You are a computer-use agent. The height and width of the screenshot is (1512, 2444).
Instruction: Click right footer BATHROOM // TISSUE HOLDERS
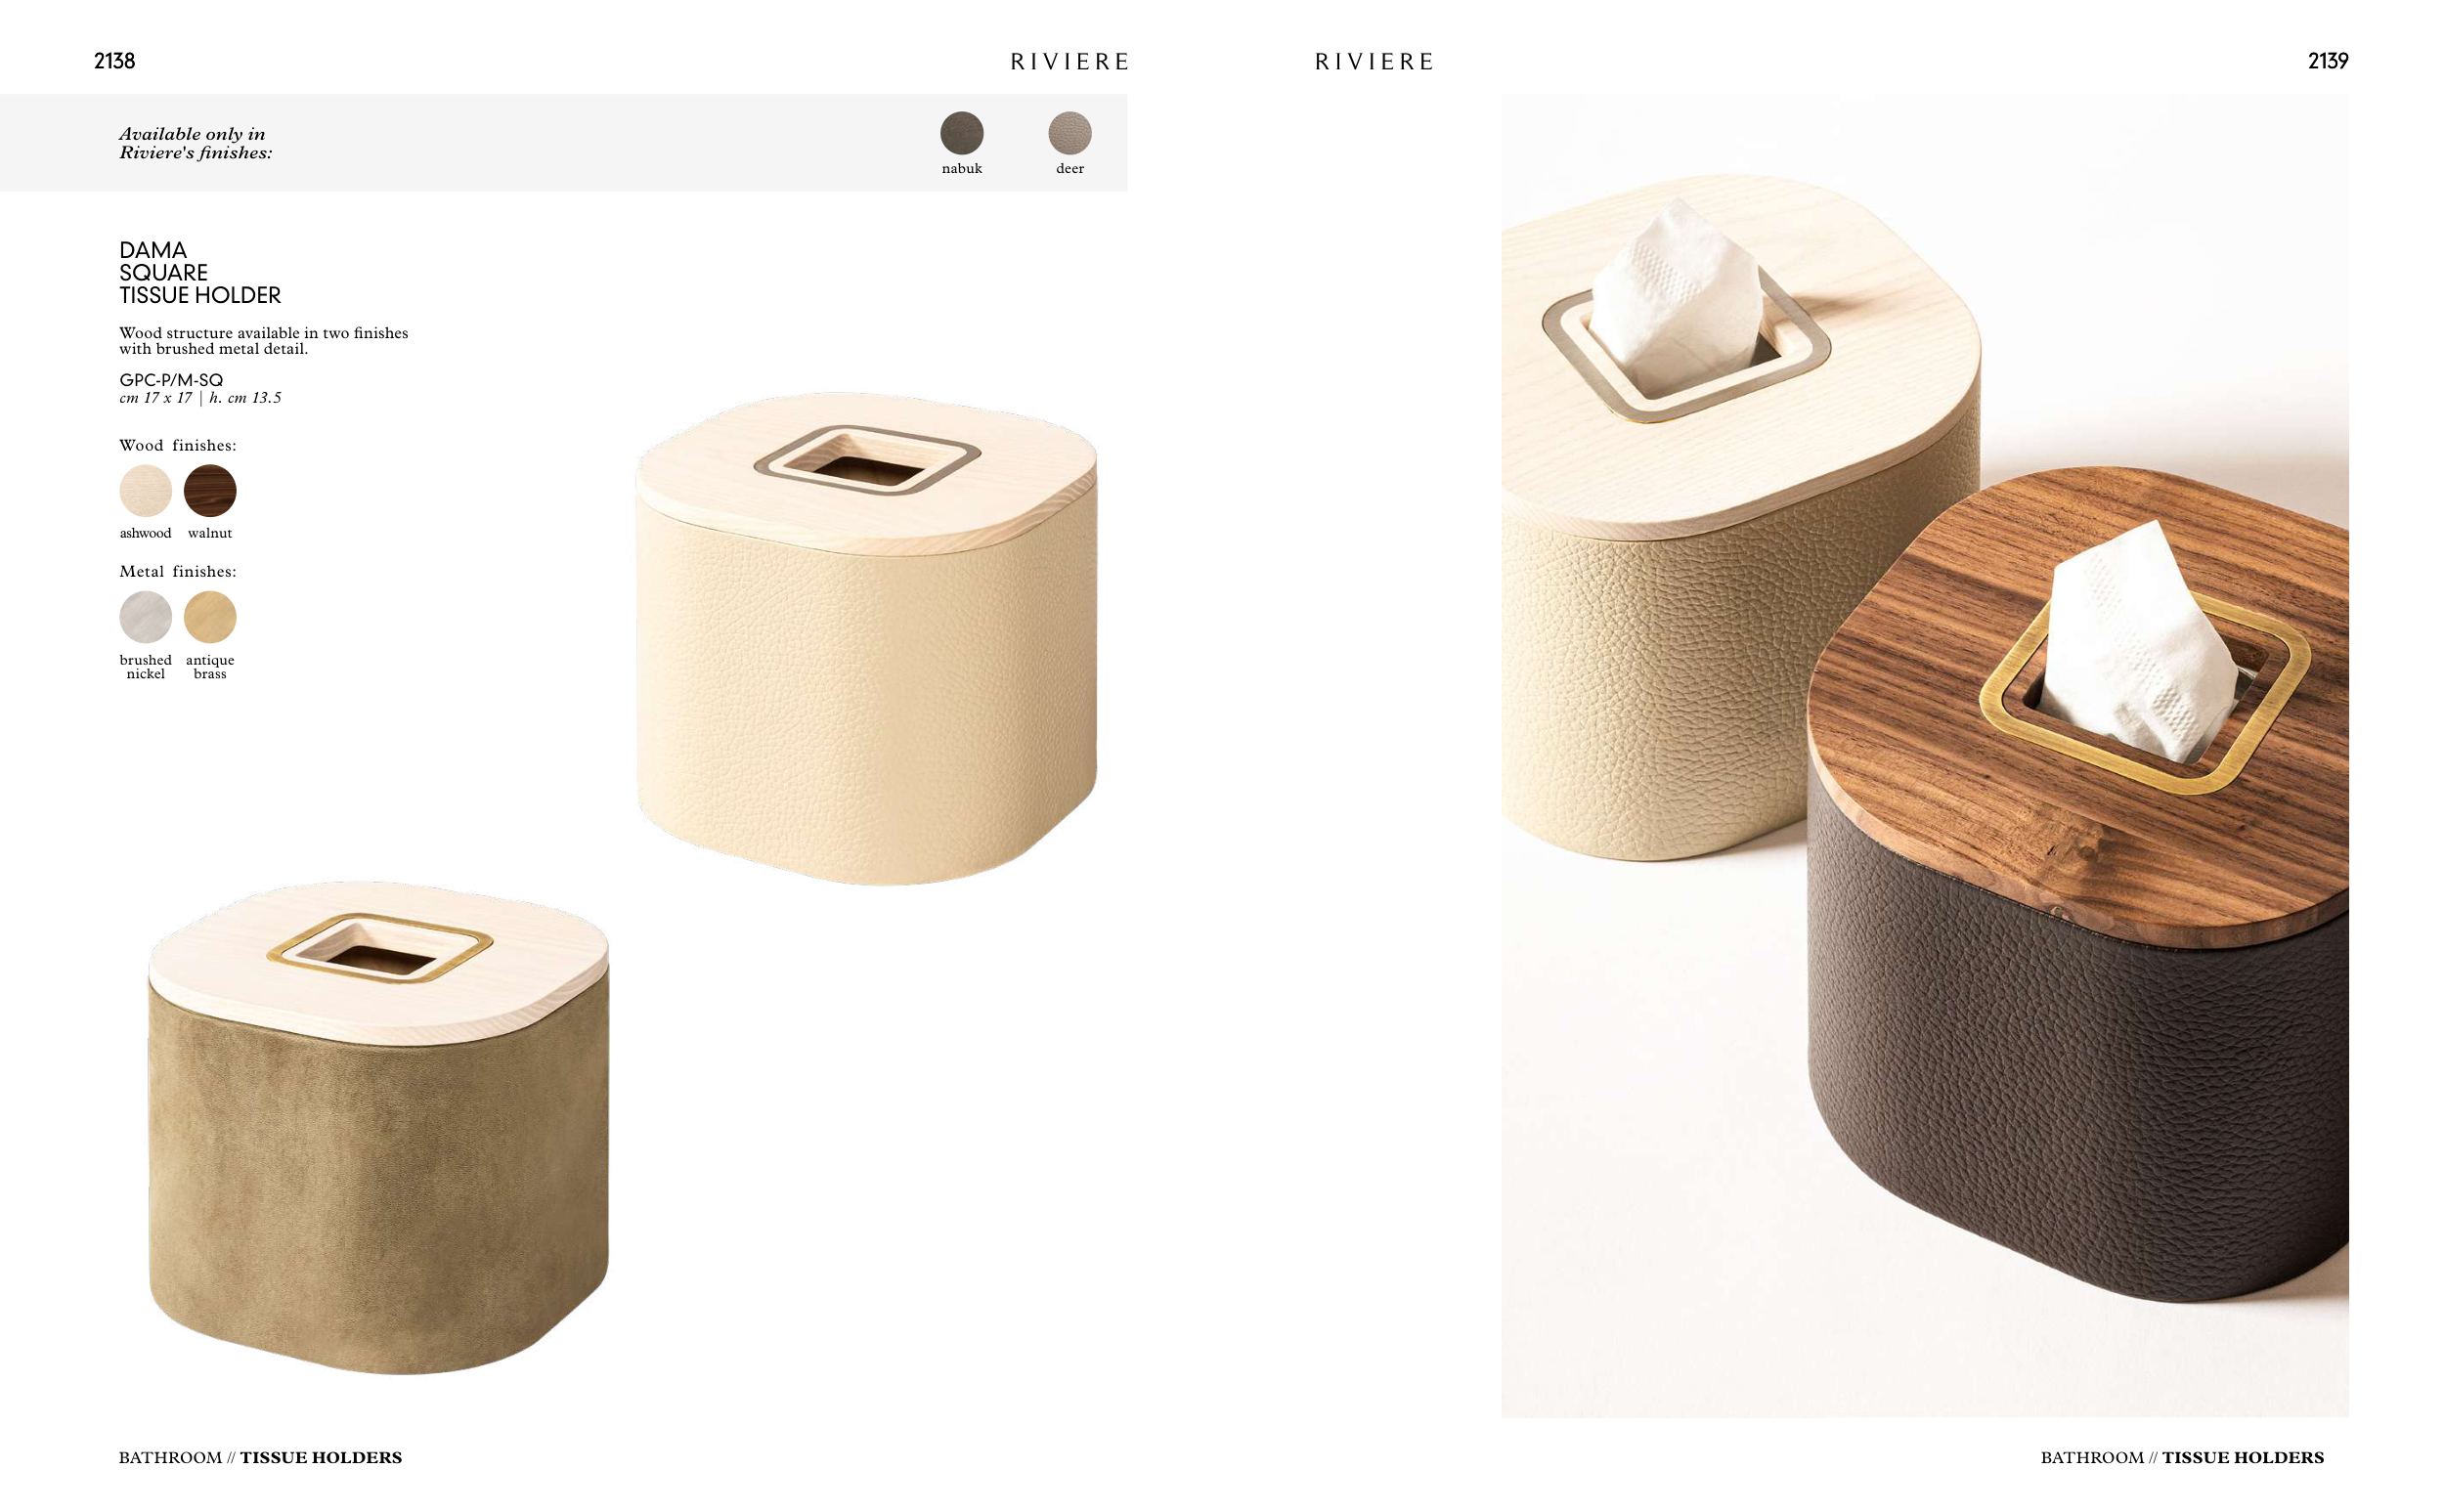[x=2182, y=1457]
